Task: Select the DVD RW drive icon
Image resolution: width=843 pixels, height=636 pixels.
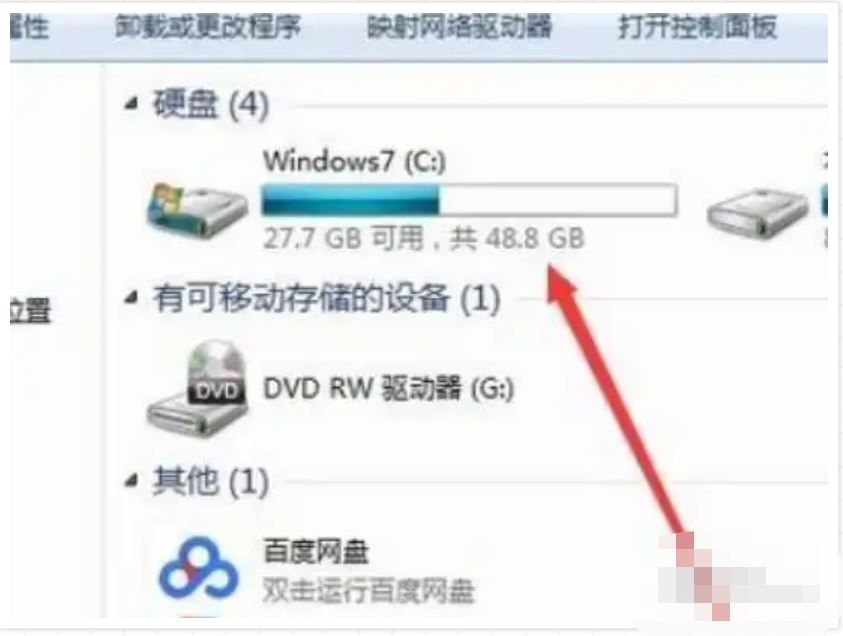Action: (x=197, y=389)
